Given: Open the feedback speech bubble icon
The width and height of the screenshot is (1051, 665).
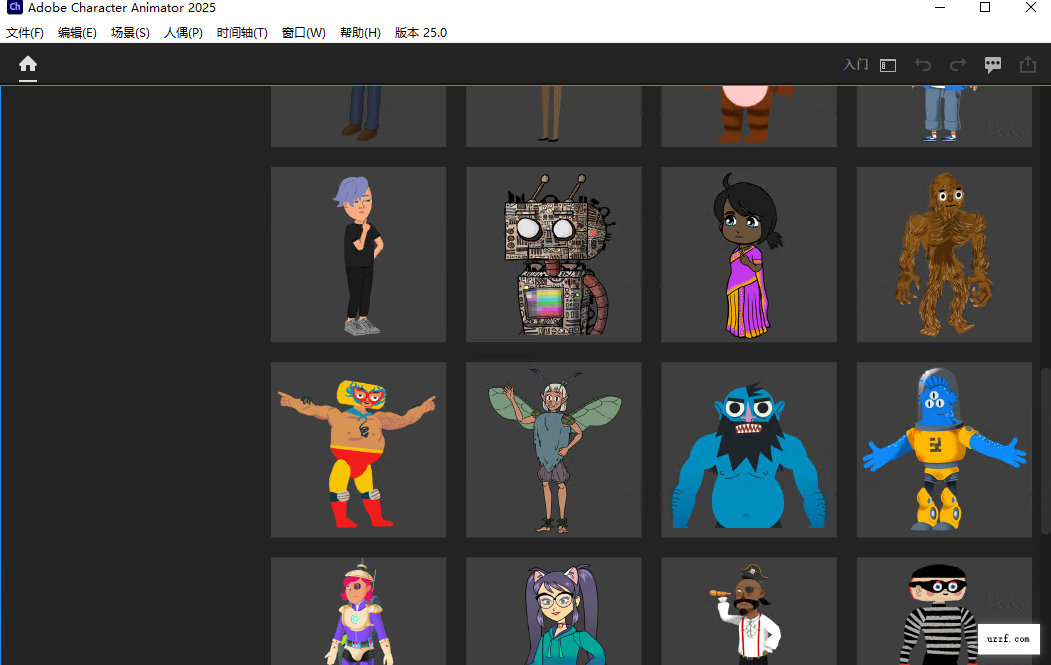Looking at the screenshot, I should click(992, 64).
